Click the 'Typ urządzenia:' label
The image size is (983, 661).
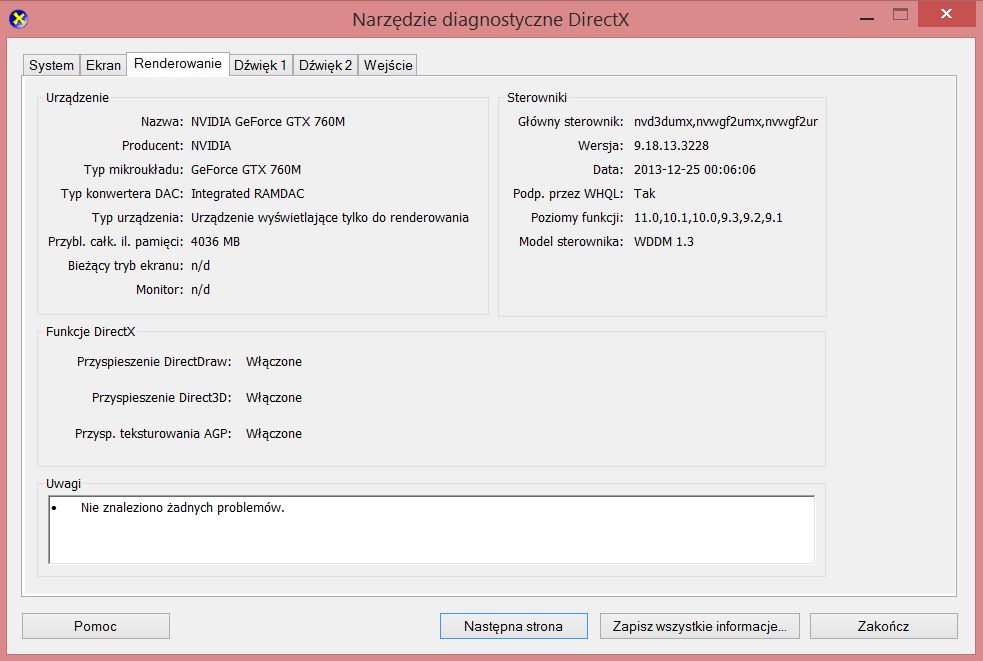point(137,218)
